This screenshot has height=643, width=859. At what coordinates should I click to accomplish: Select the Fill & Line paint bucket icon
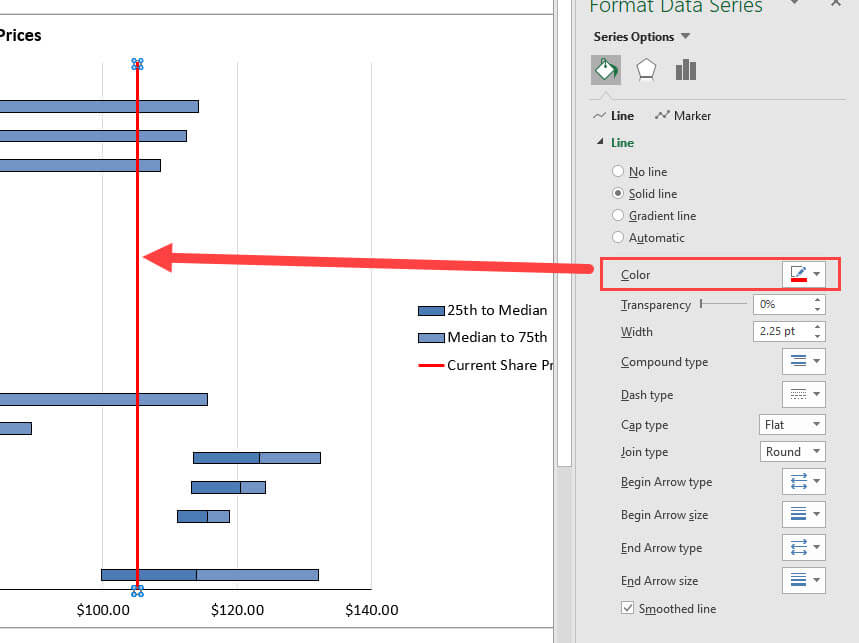pyautogui.click(x=605, y=70)
